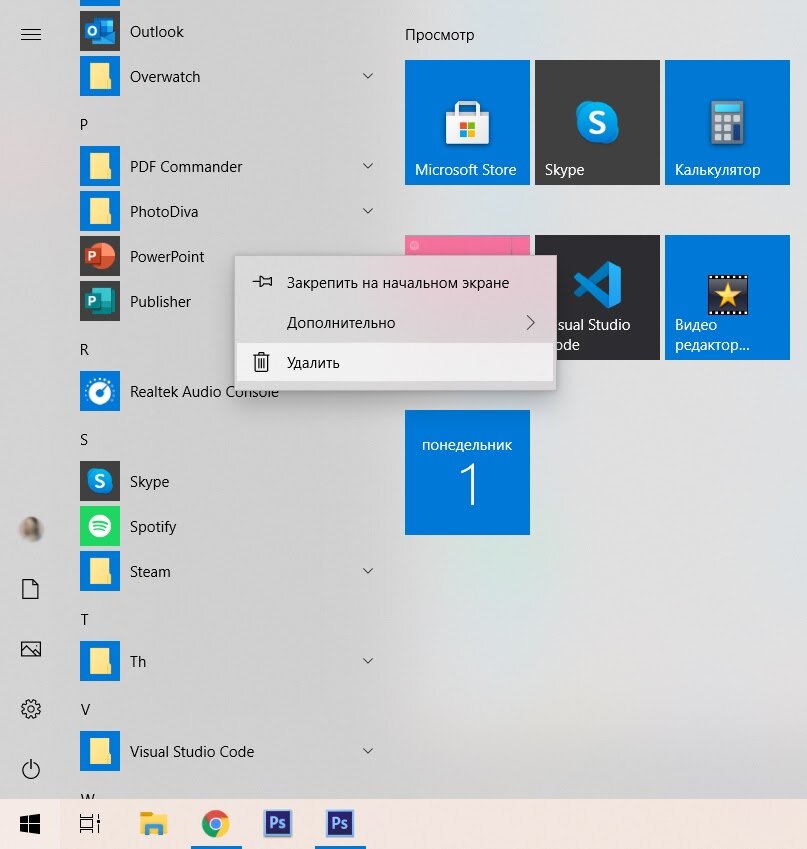Expand the PhotoDiva folder chevron
Image resolution: width=807 pixels, height=849 pixels.
[x=368, y=211]
